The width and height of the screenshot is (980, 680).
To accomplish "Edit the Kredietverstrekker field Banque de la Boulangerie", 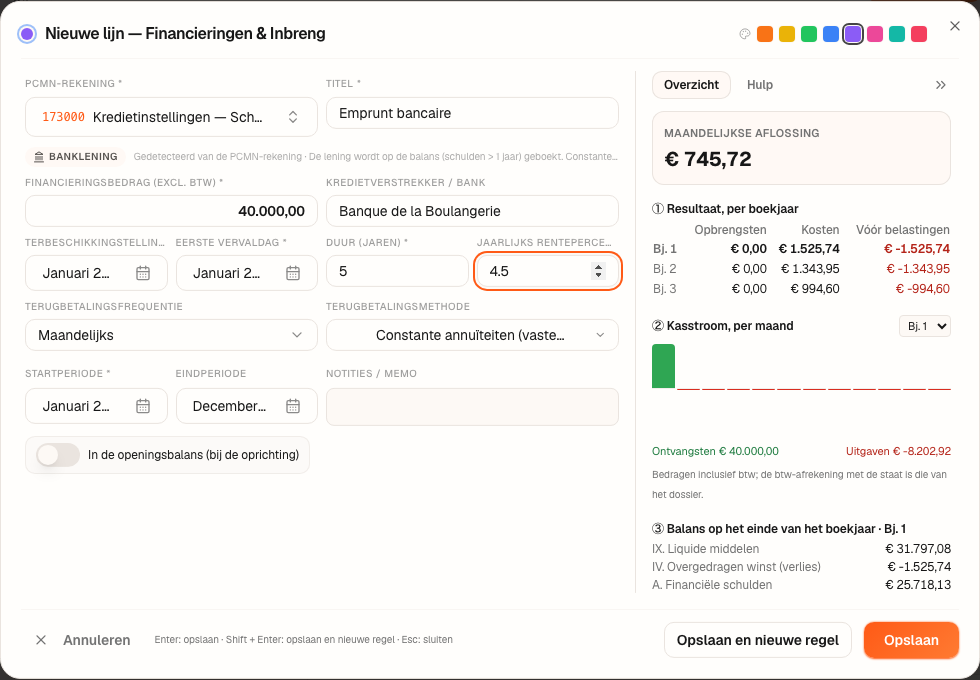I will 472,211.
